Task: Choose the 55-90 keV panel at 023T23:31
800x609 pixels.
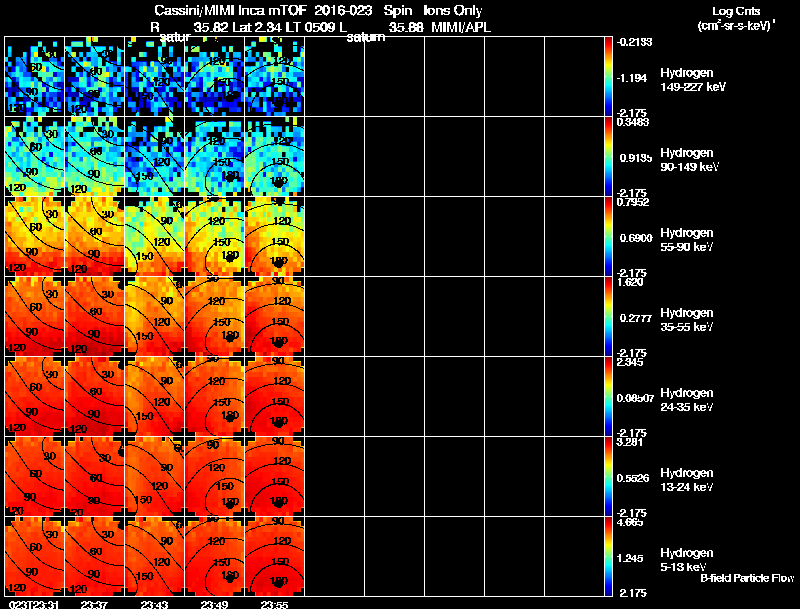Action: point(35,237)
